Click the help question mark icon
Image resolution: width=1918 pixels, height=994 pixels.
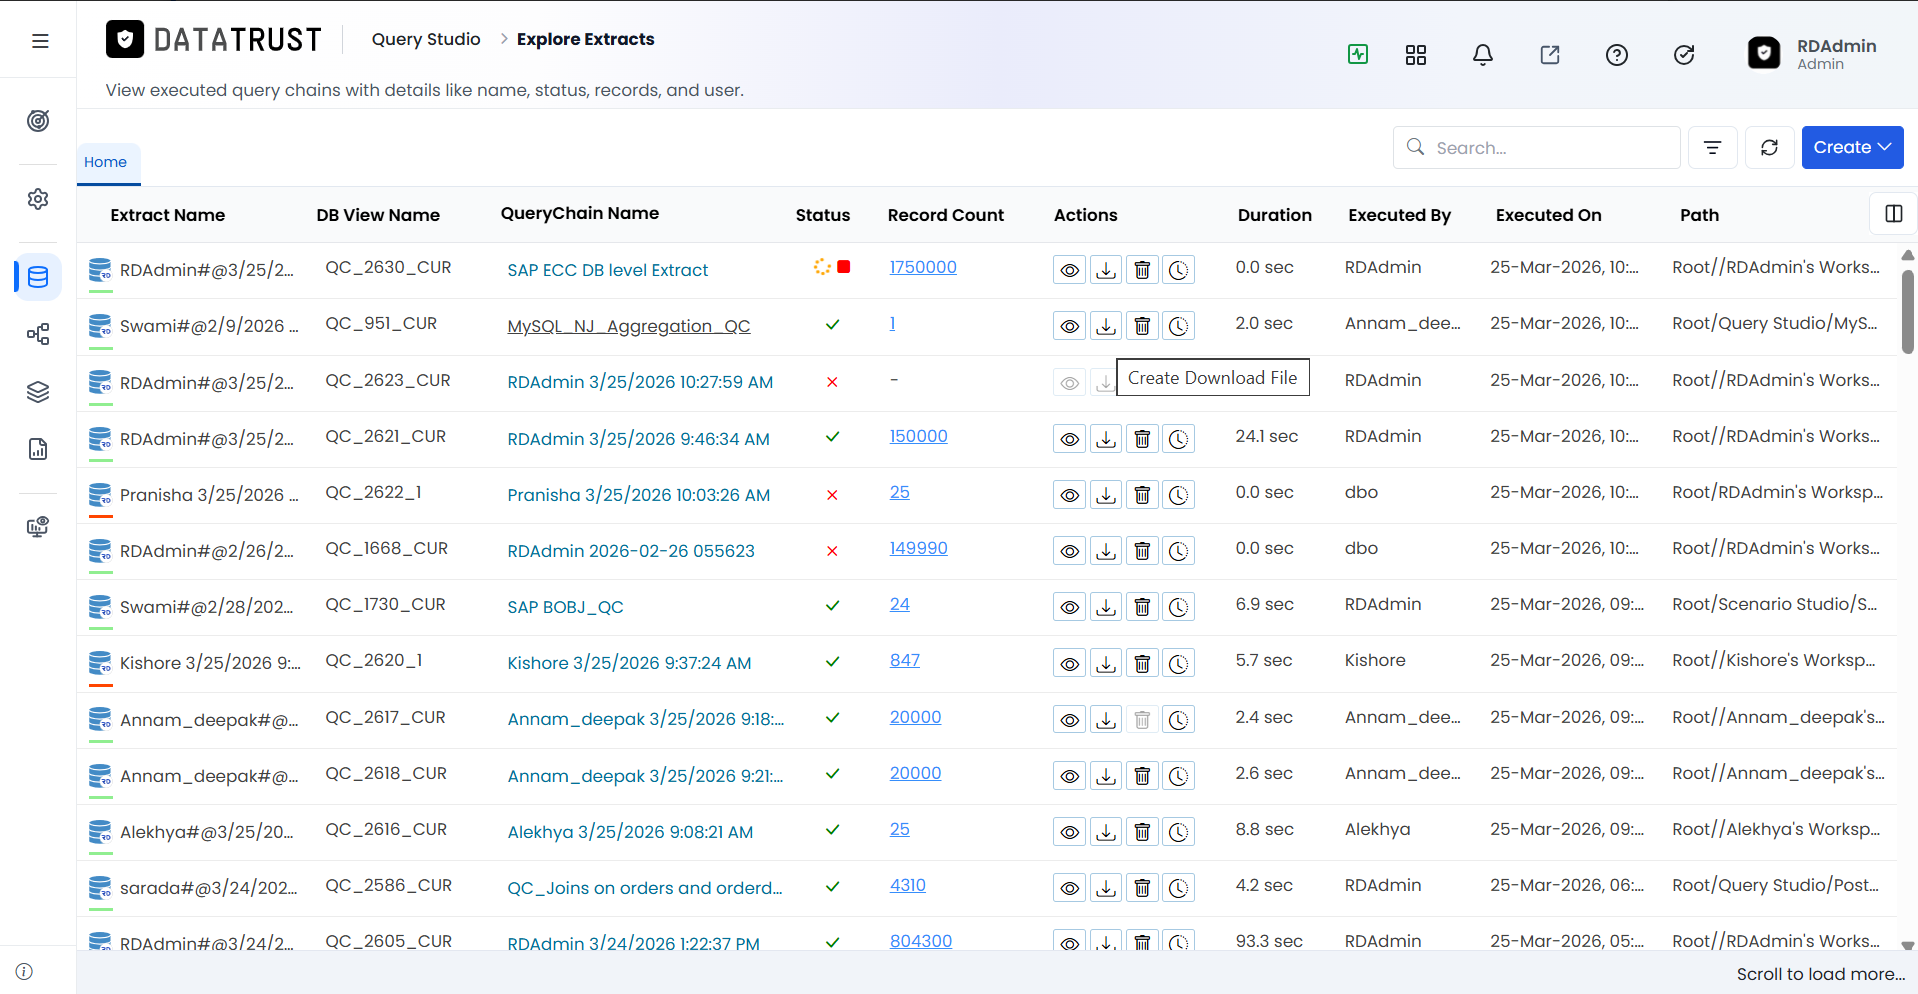[1616, 55]
